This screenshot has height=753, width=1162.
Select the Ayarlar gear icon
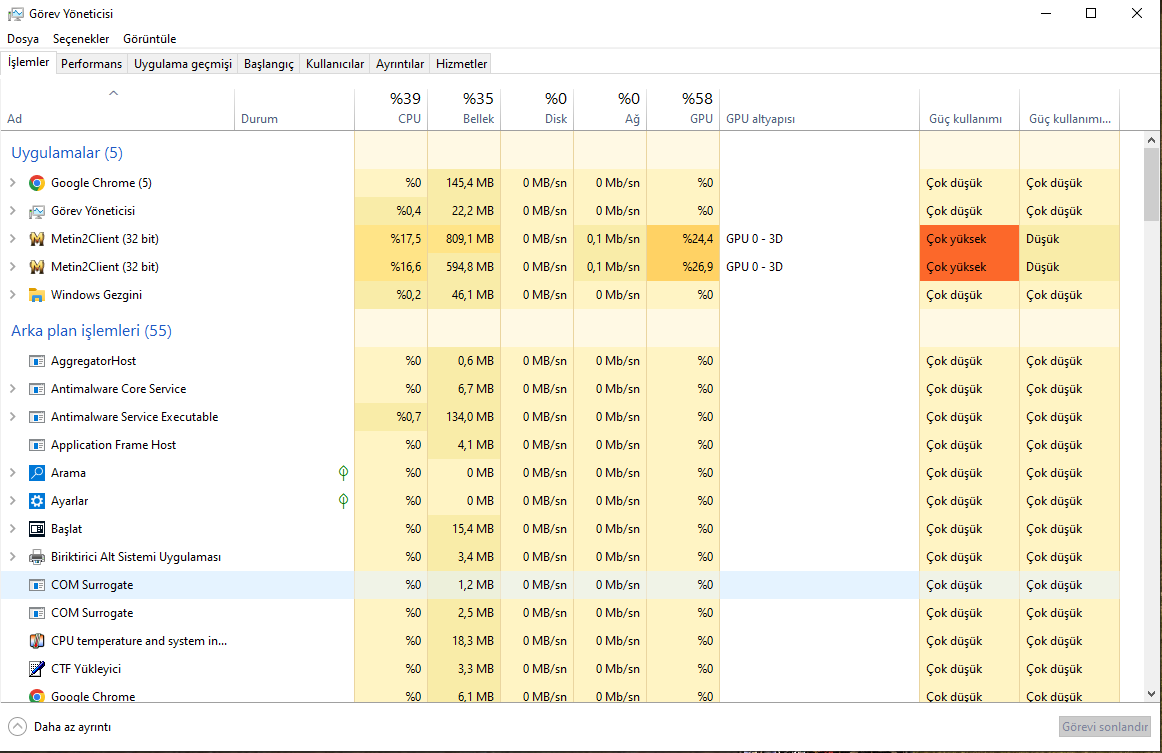37,501
